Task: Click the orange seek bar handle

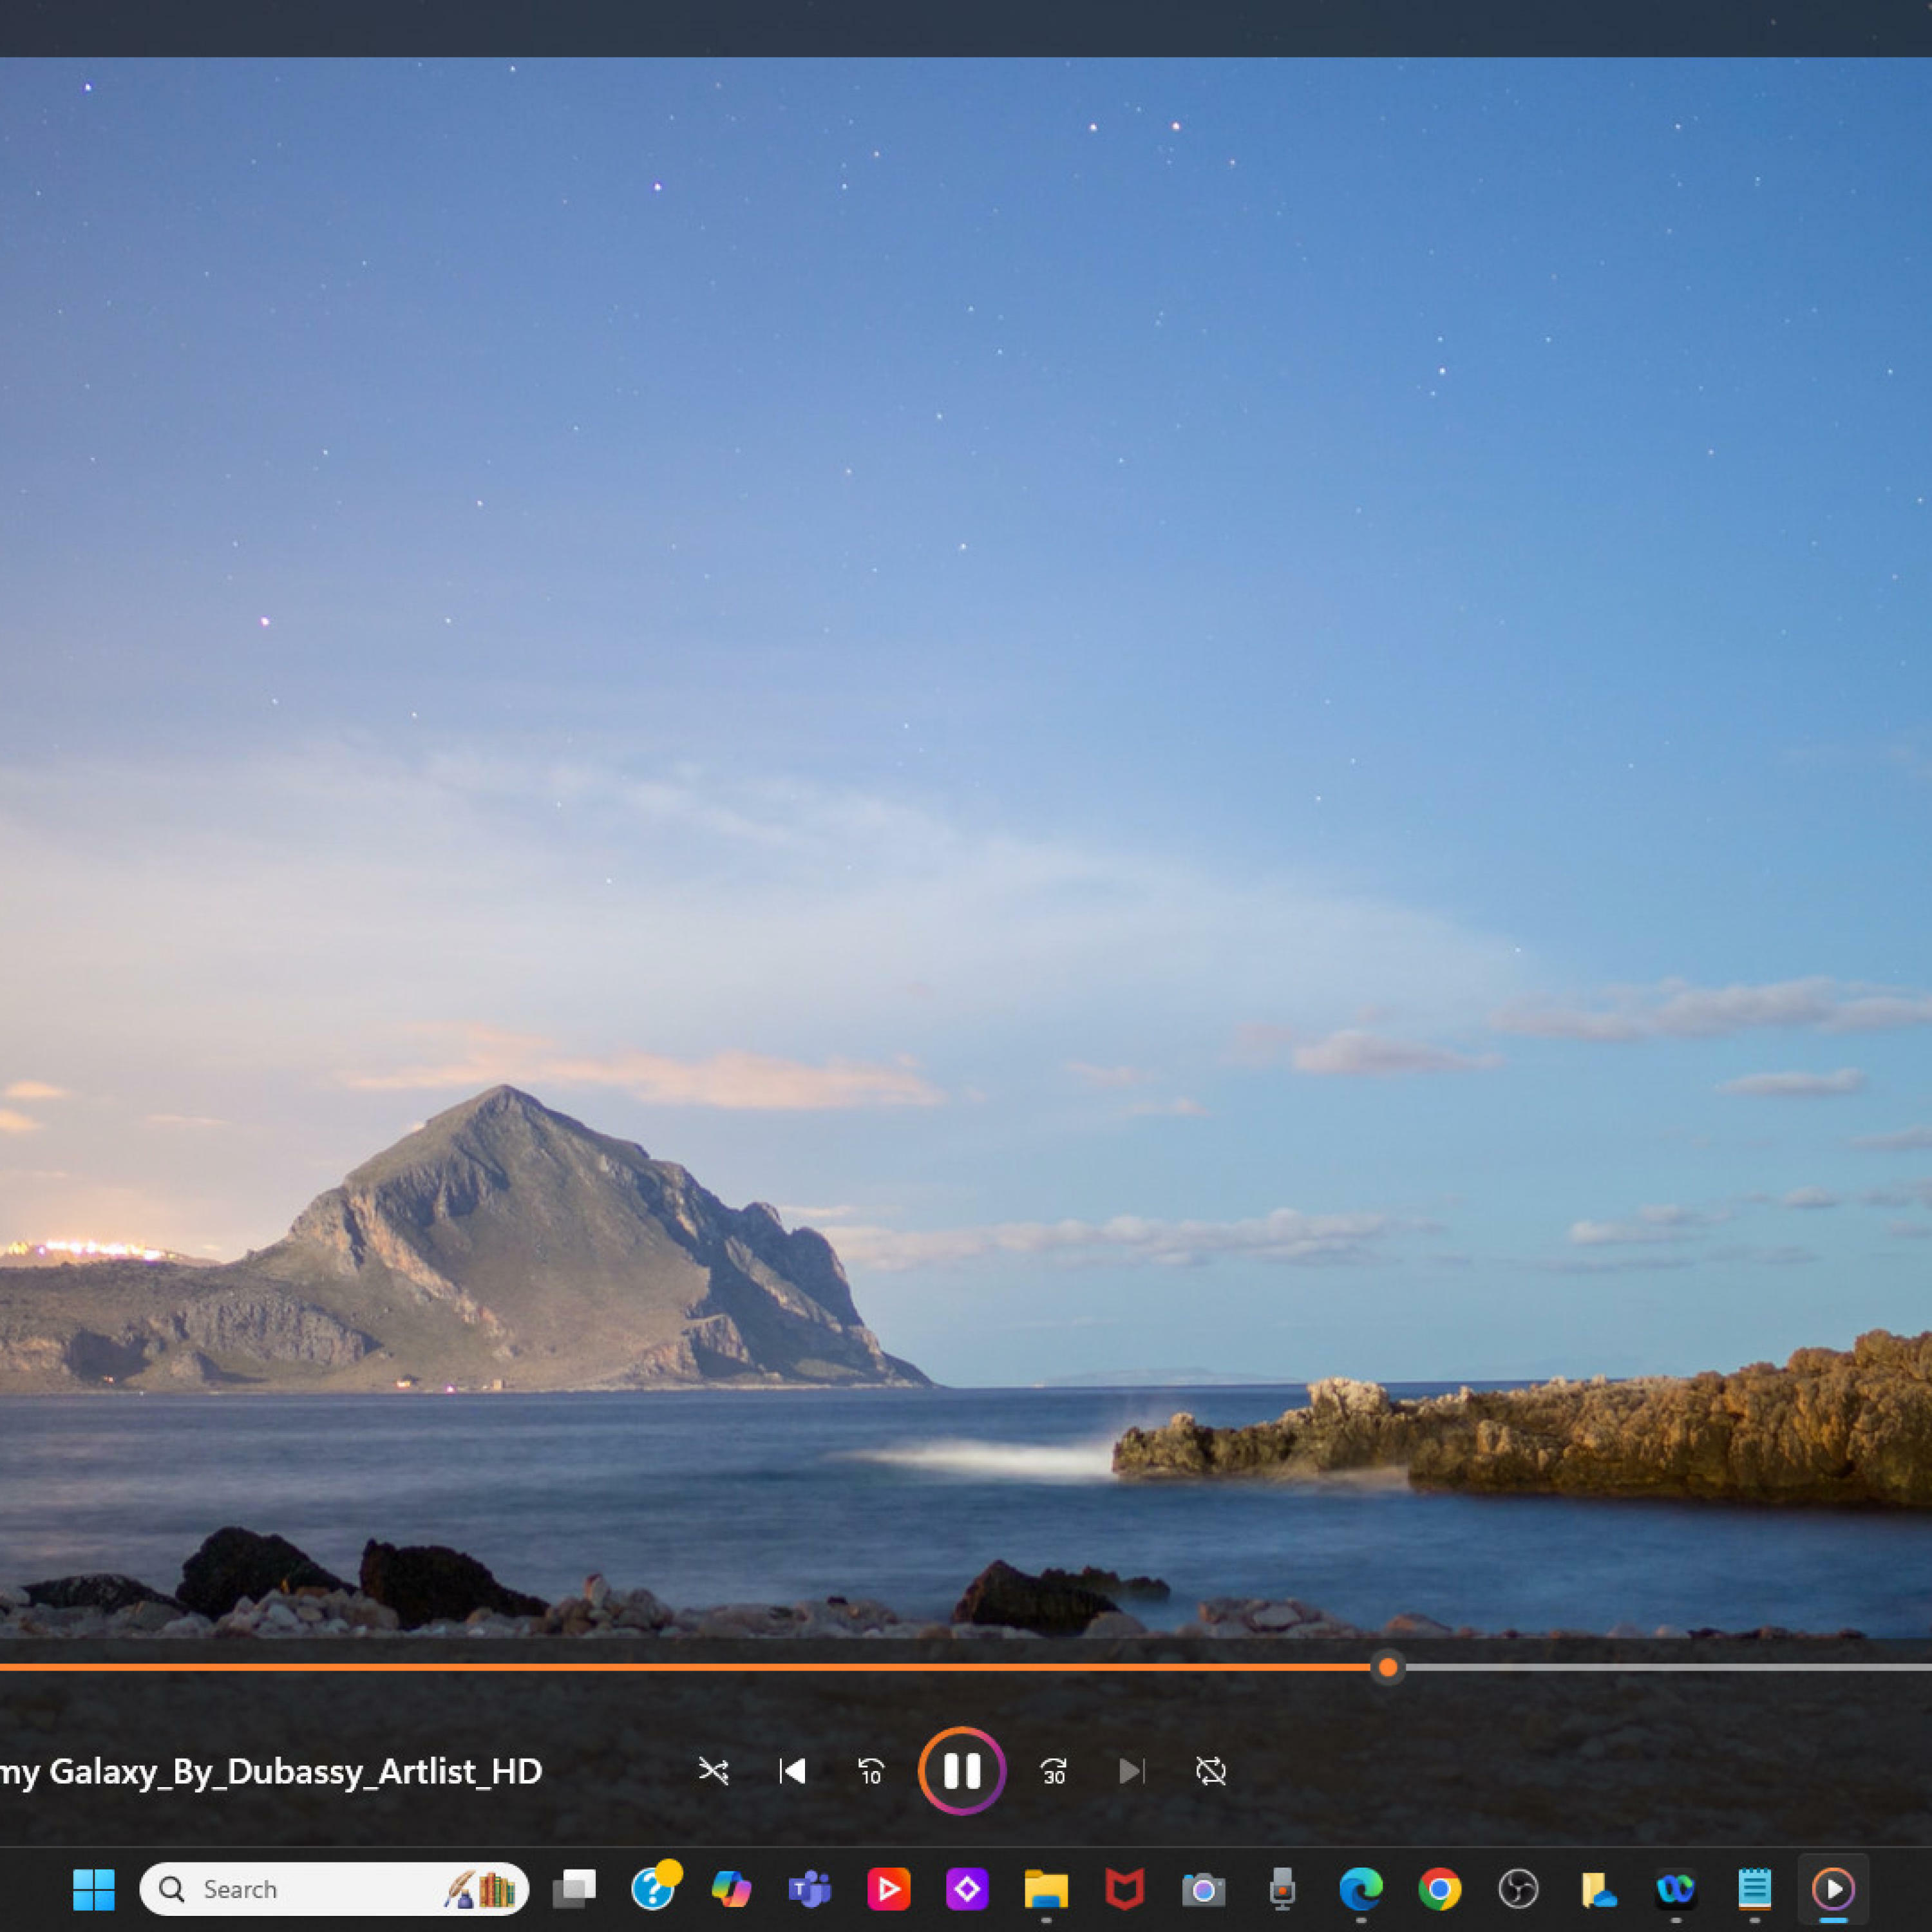Action: pos(1387,1667)
